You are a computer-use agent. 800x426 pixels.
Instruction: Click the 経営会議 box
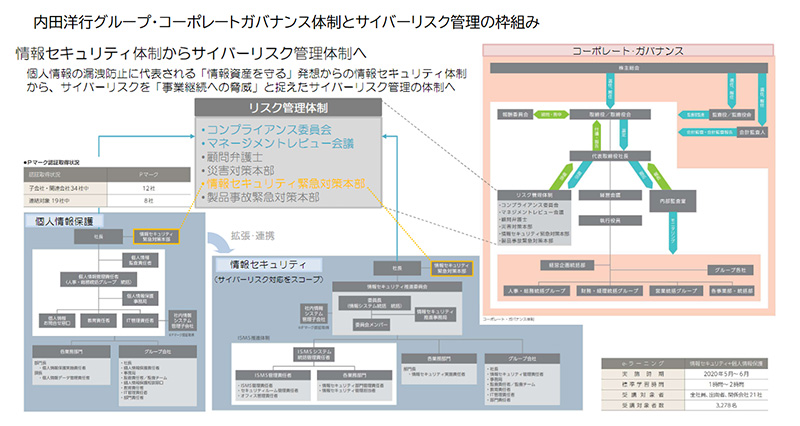pos(610,195)
